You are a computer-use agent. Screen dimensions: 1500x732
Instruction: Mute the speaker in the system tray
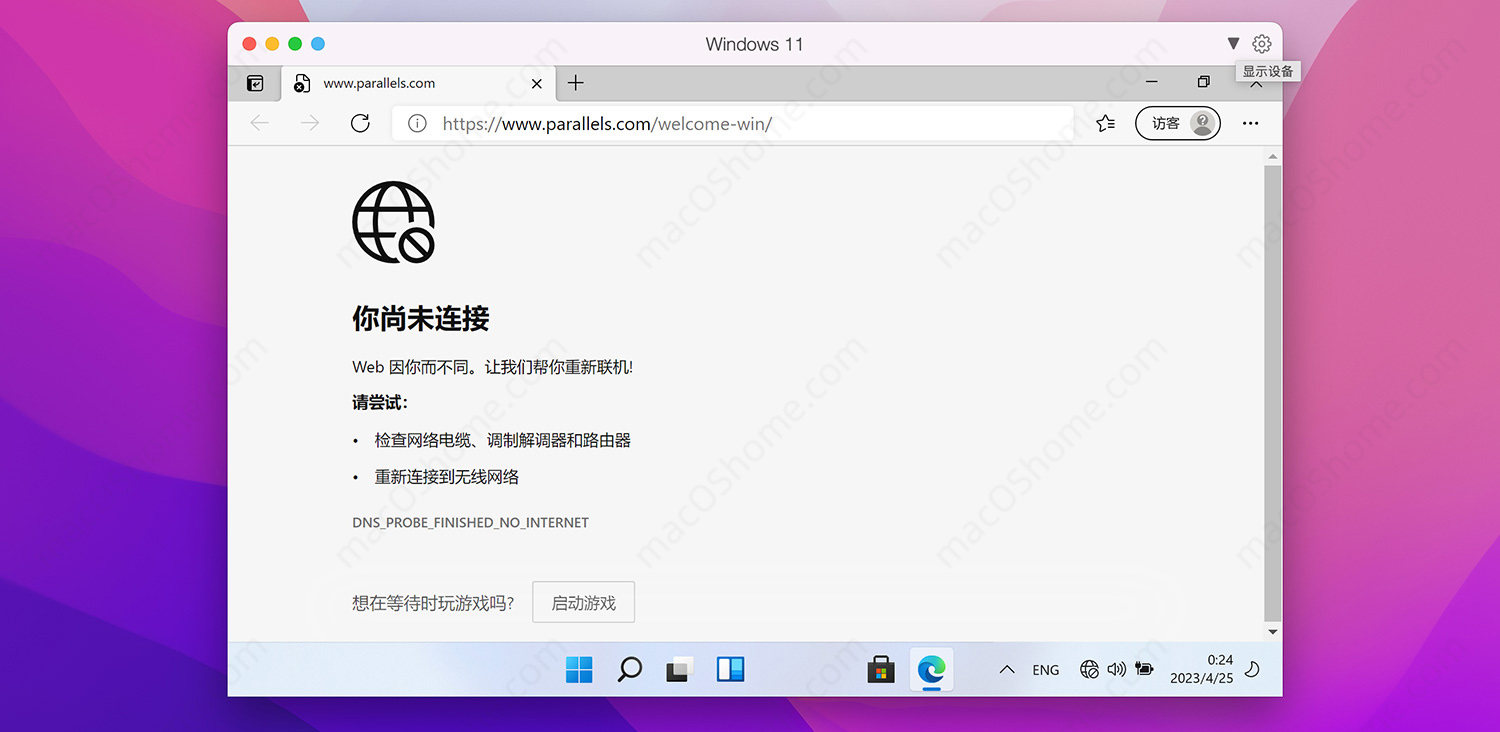[1116, 669]
